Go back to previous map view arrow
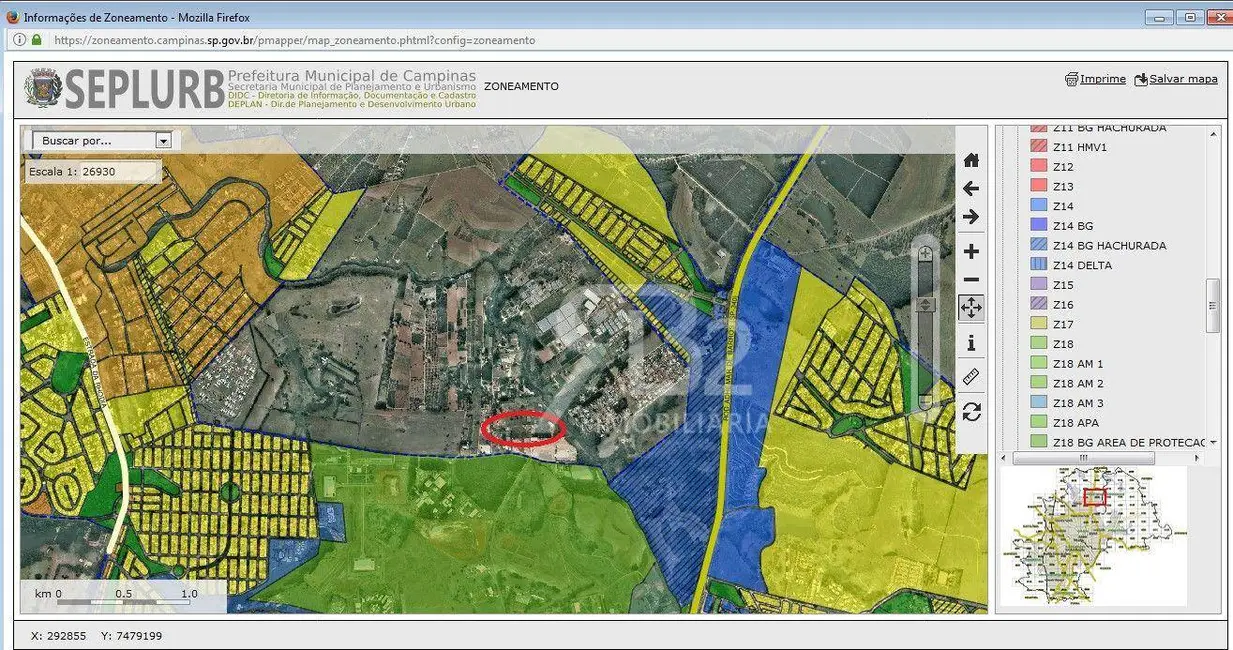This screenshot has height=650, width=1233. click(x=971, y=188)
